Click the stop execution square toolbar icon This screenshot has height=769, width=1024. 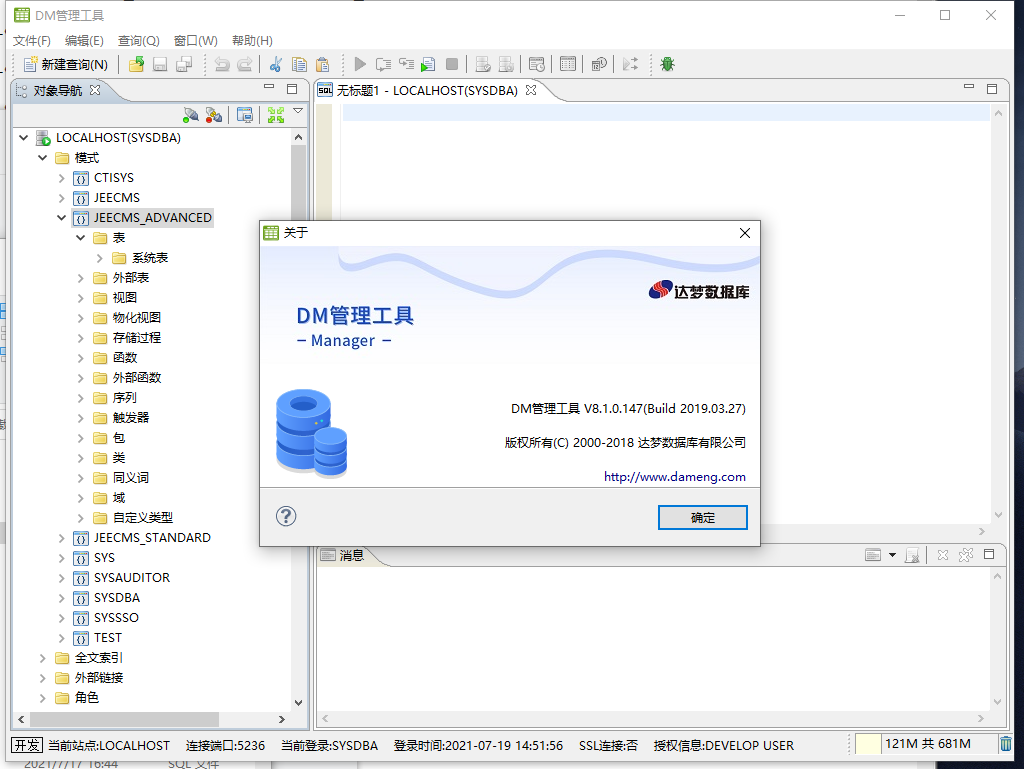point(451,64)
